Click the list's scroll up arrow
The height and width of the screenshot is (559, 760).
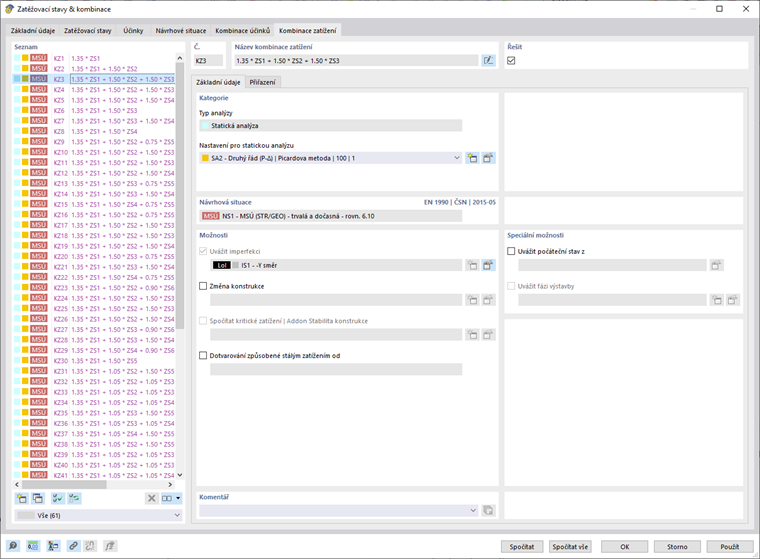[180, 58]
